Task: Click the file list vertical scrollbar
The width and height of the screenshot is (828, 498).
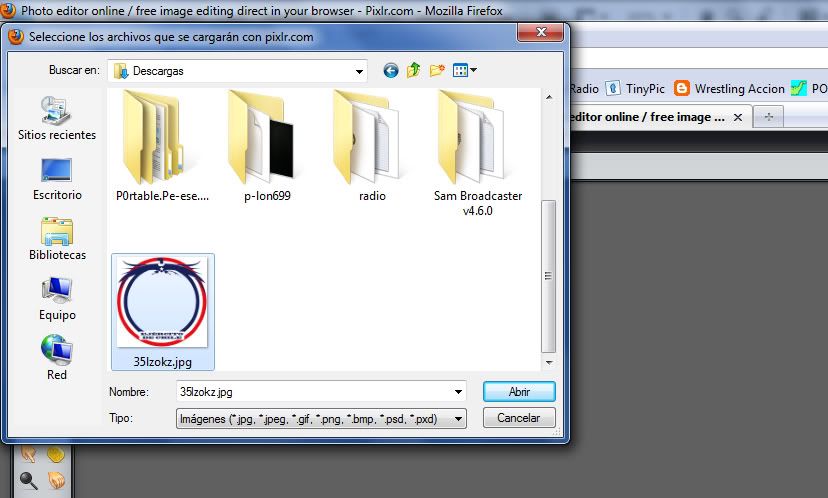Action: pyautogui.click(x=547, y=275)
